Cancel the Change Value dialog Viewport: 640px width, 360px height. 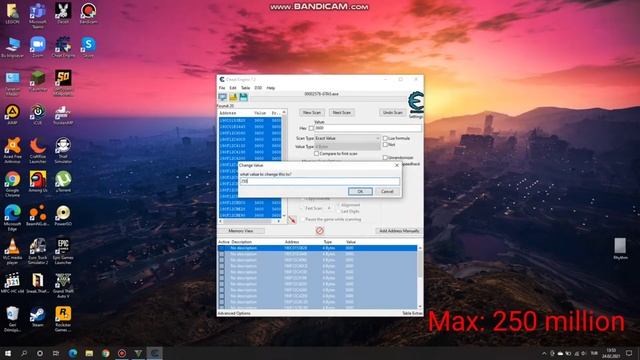[387, 191]
